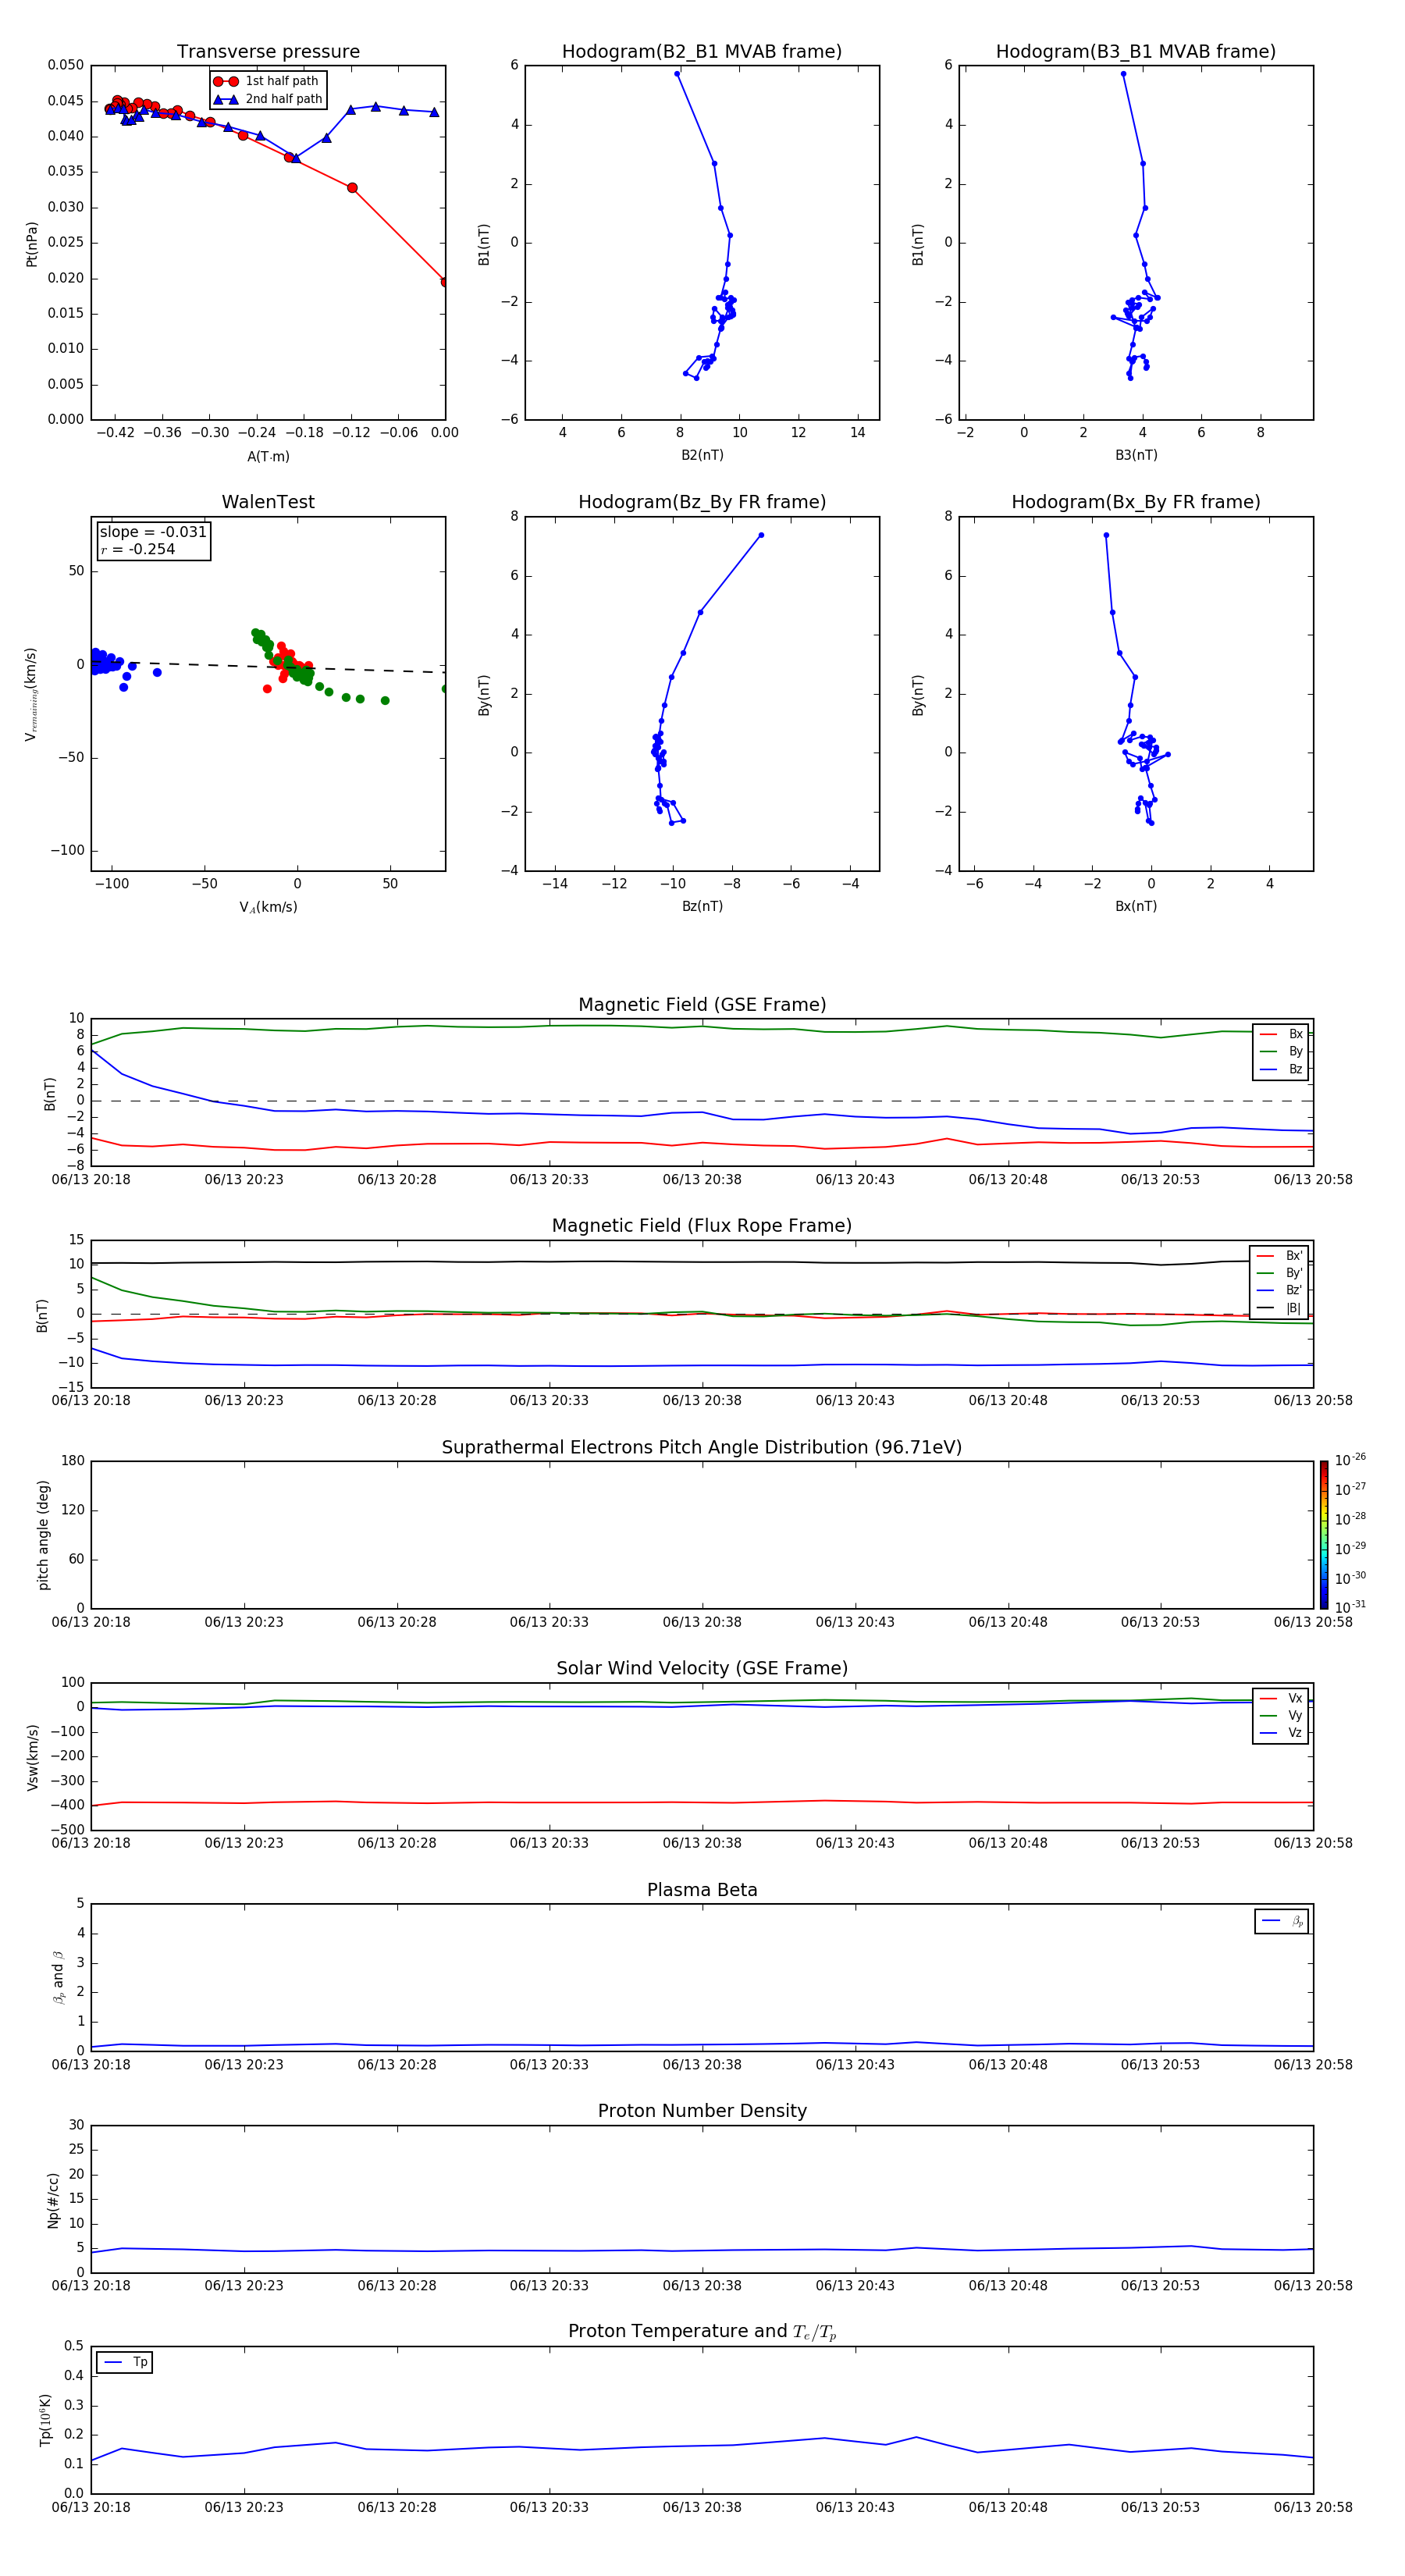Select the "slope = -0.031" annotation

pos(153,532)
